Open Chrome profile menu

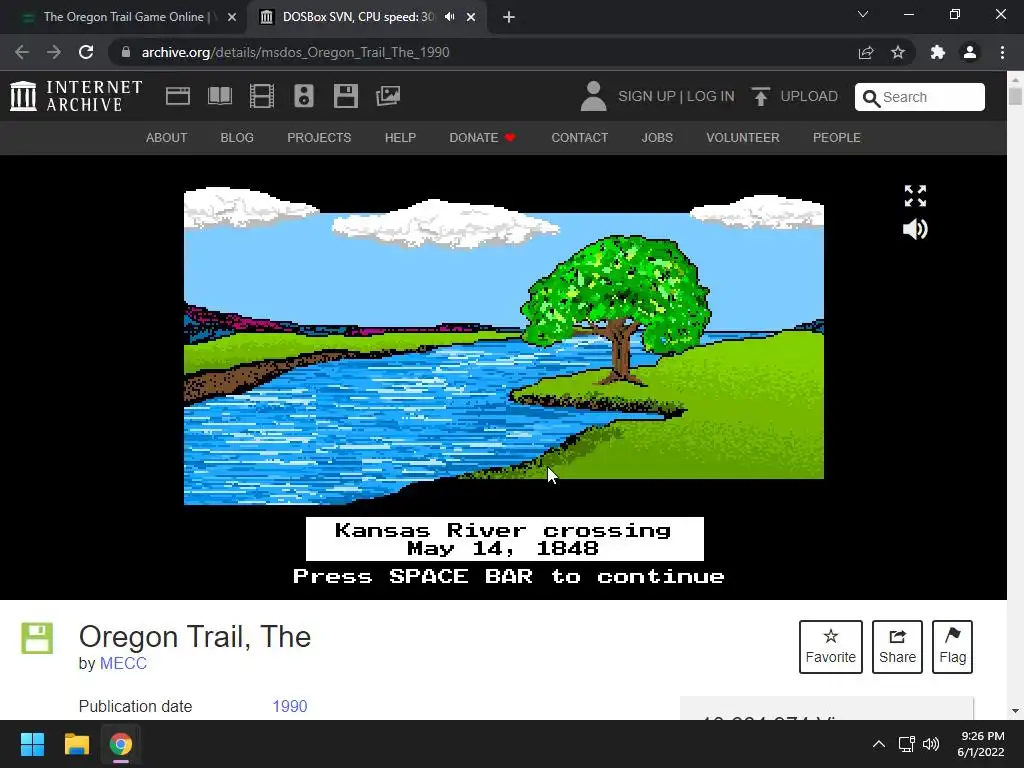(x=970, y=52)
